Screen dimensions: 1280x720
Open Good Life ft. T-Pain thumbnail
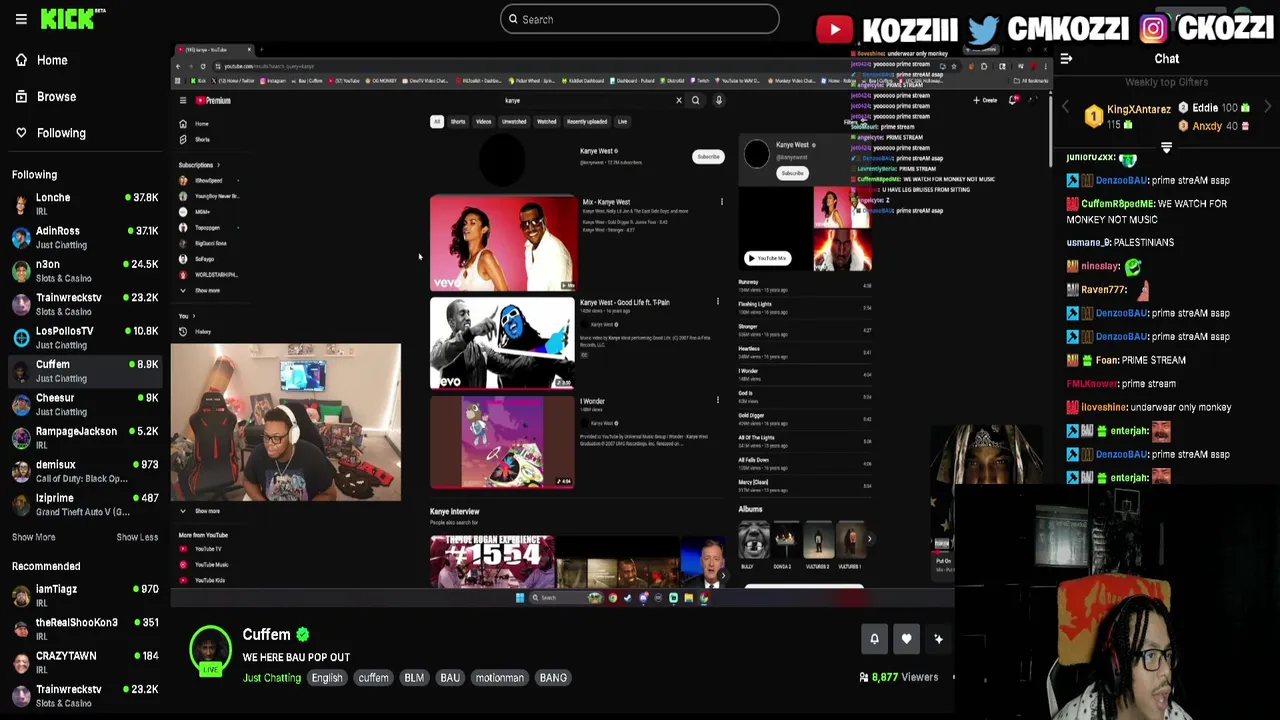(x=502, y=343)
